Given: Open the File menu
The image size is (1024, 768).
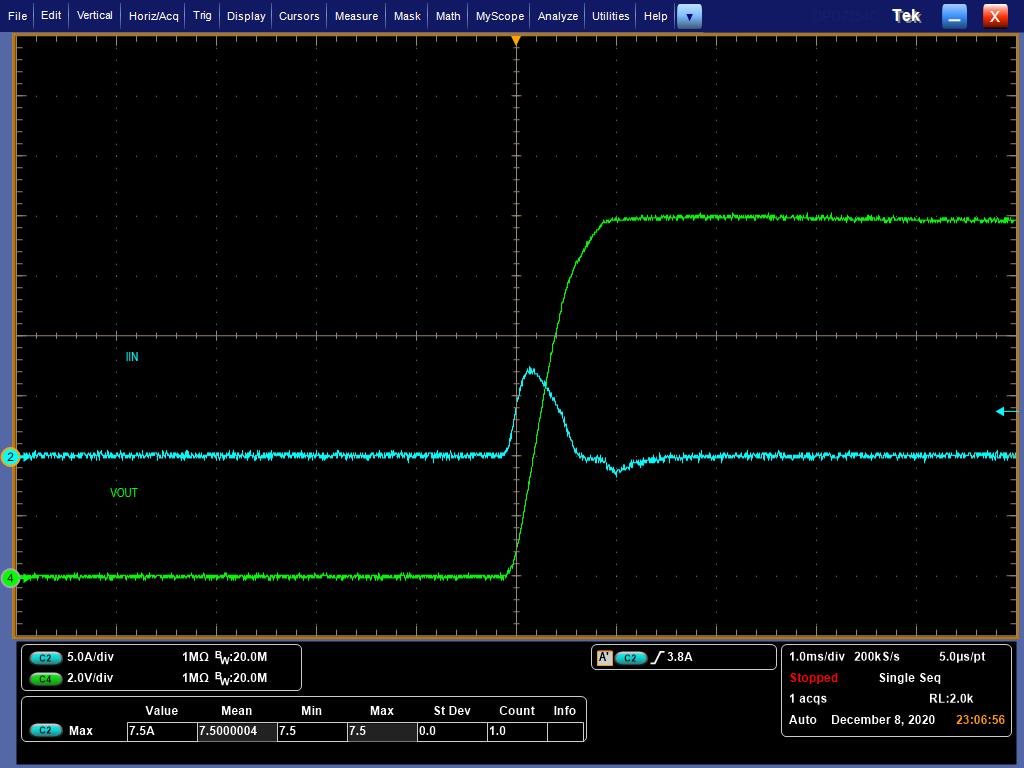Looking at the screenshot, I should [18, 16].
